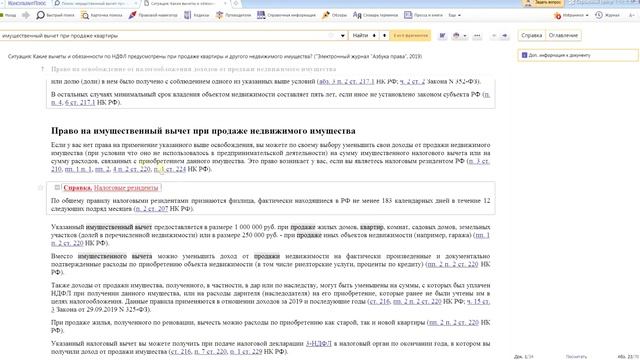Switch to the Поиск results tab
640x360 pixels.
pos(96,3)
